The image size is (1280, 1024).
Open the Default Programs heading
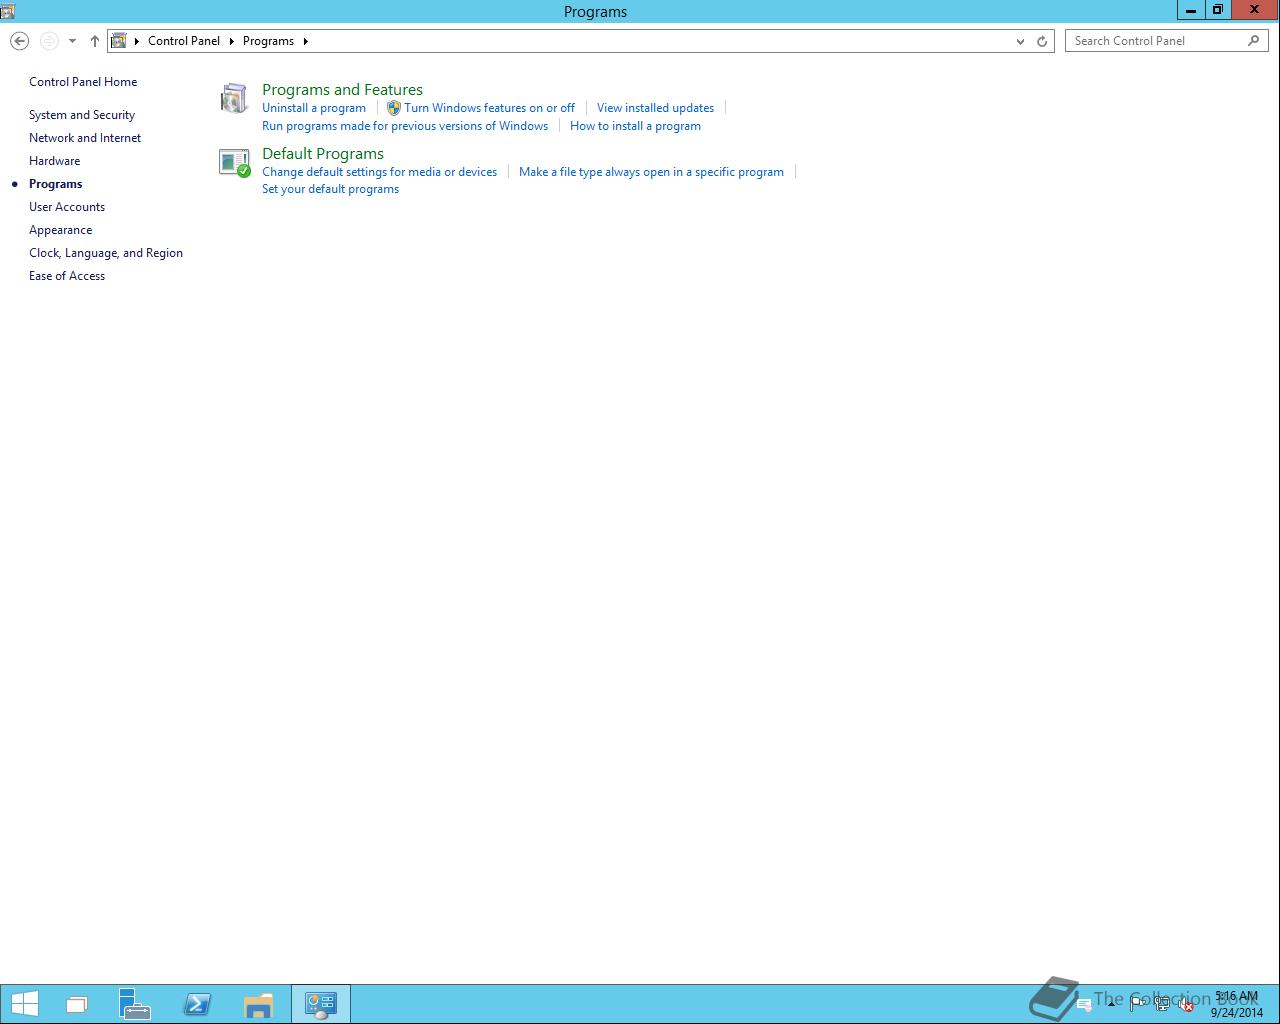tap(323, 154)
